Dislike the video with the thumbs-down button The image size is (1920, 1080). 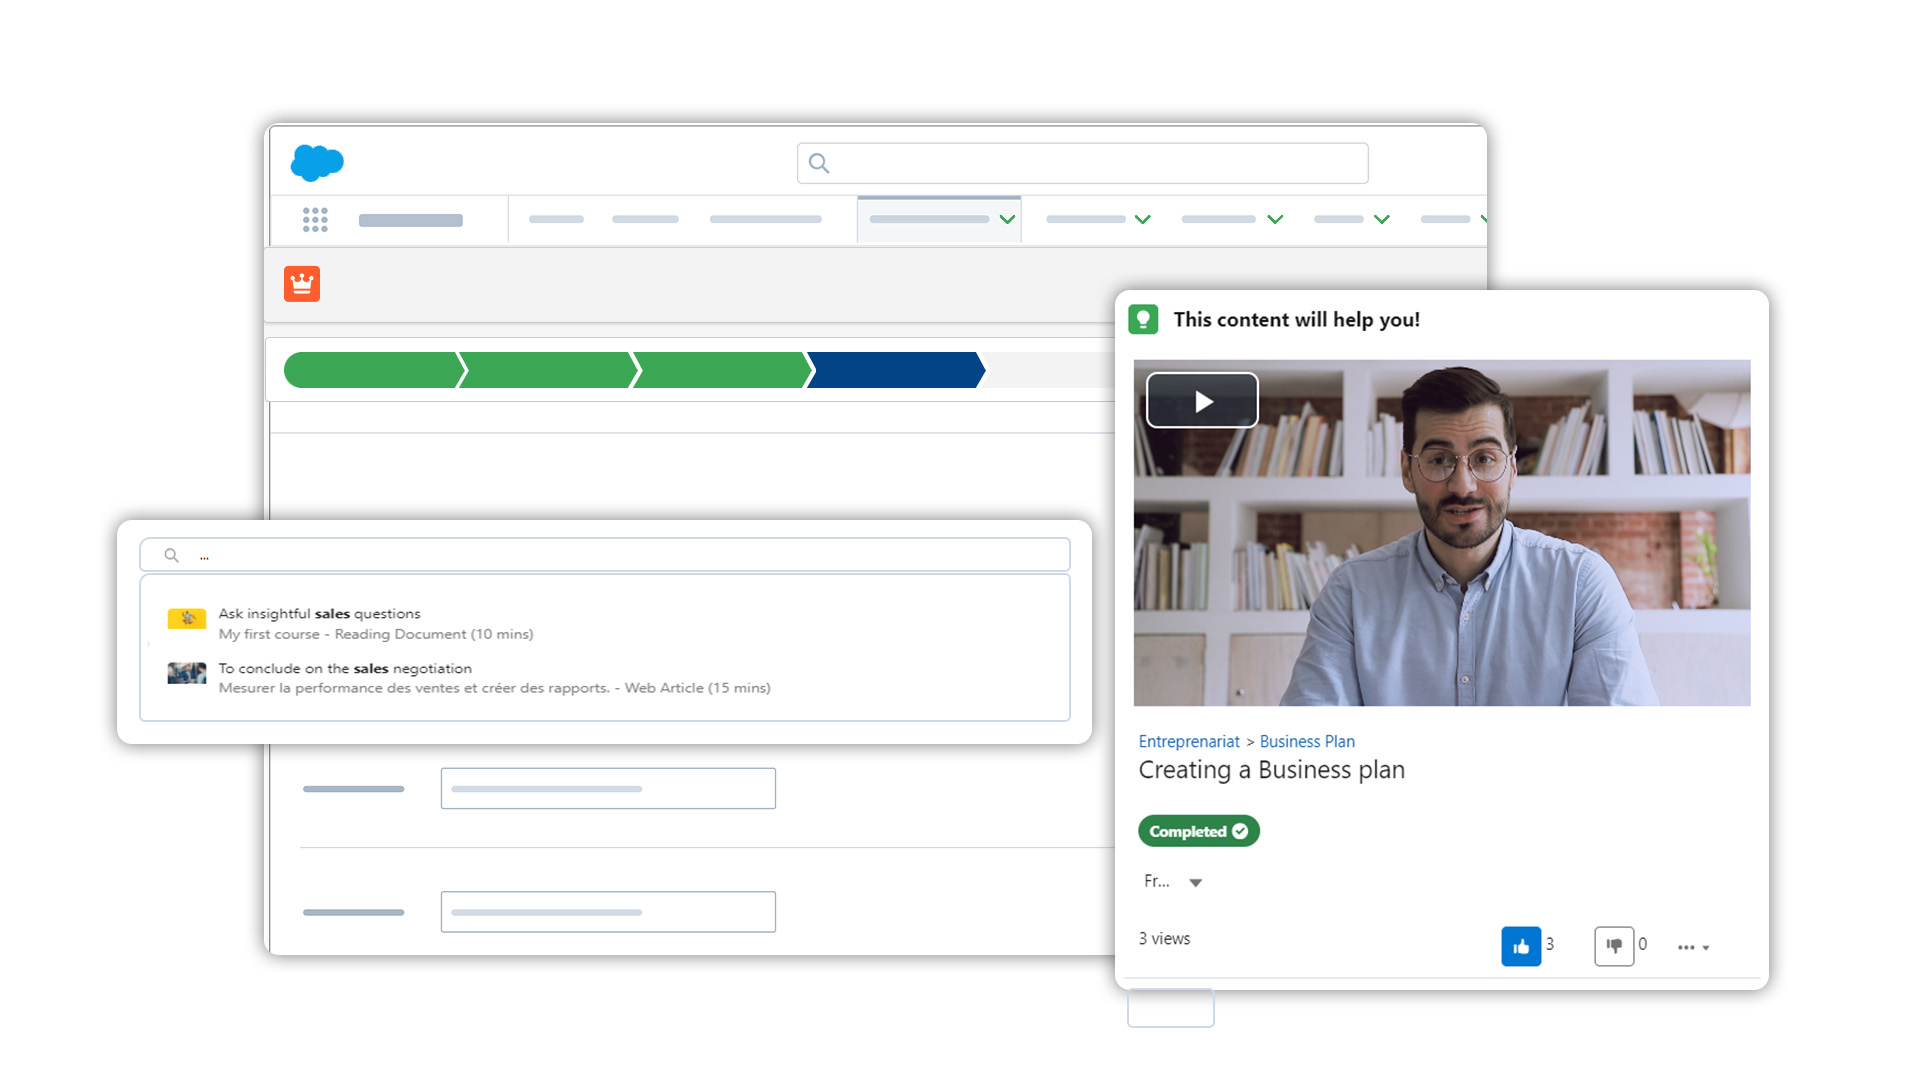(x=1615, y=946)
